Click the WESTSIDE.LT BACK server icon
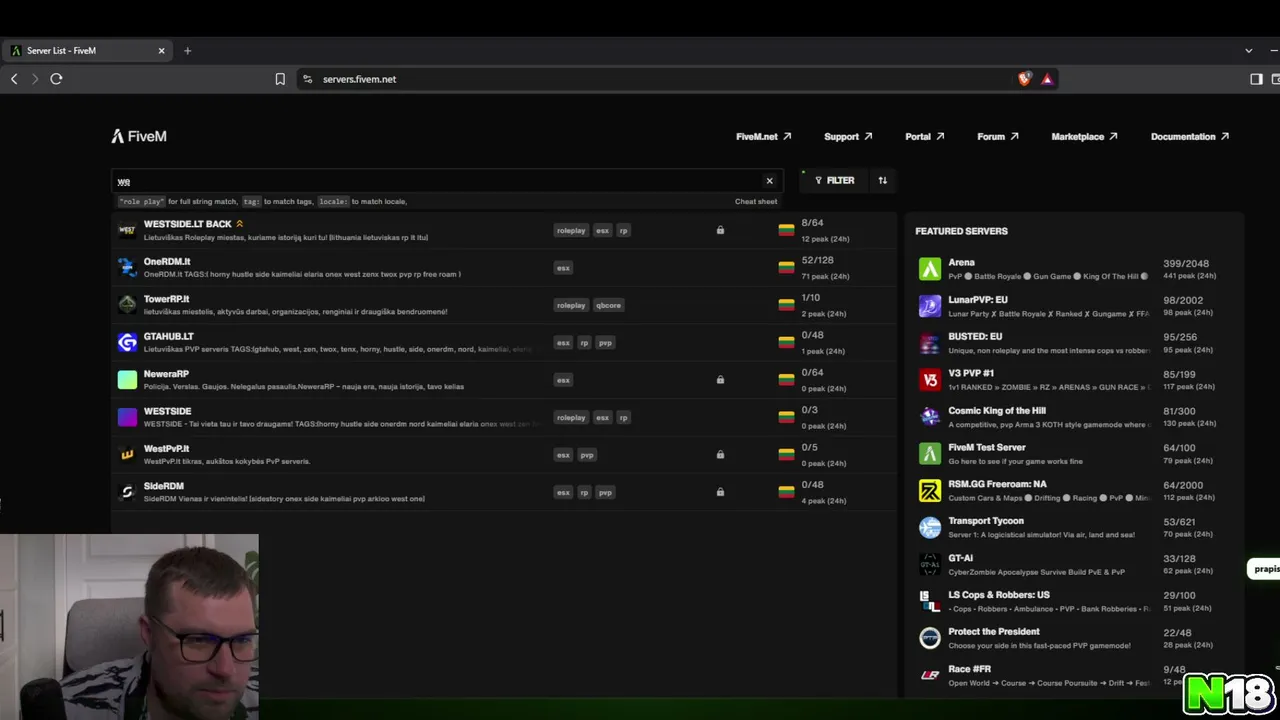 tap(127, 230)
